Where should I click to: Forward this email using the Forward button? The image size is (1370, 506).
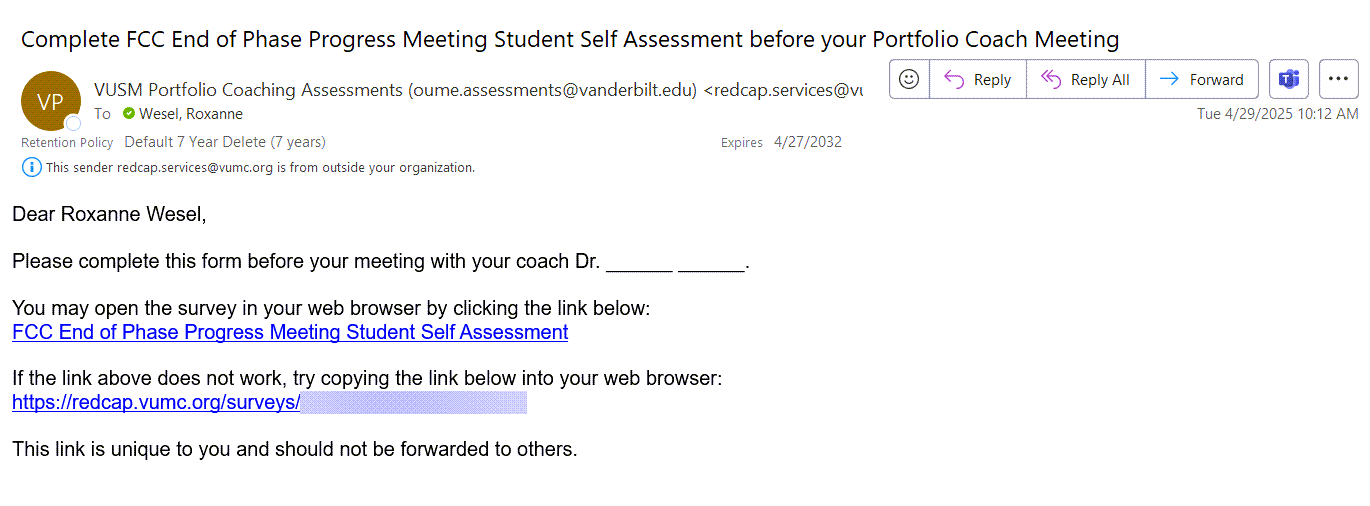(x=1202, y=79)
